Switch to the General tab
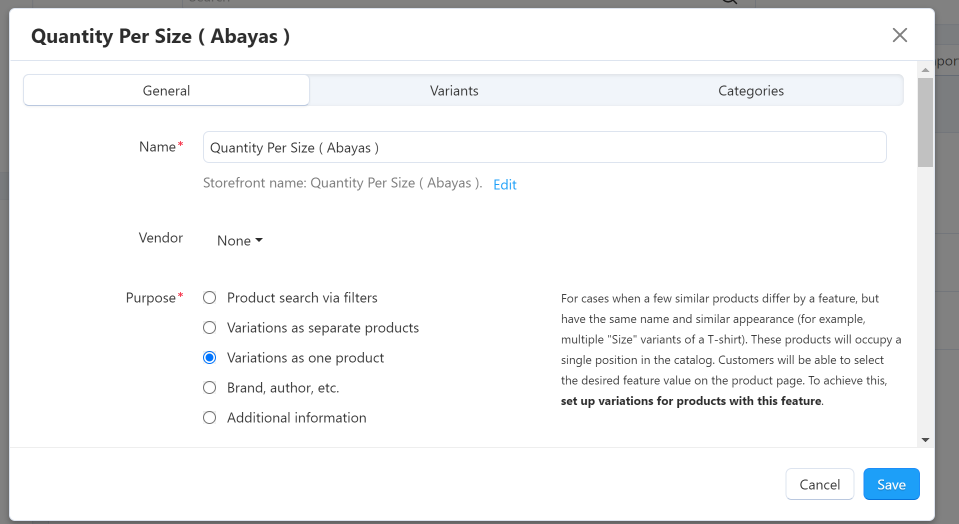 [x=166, y=90]
